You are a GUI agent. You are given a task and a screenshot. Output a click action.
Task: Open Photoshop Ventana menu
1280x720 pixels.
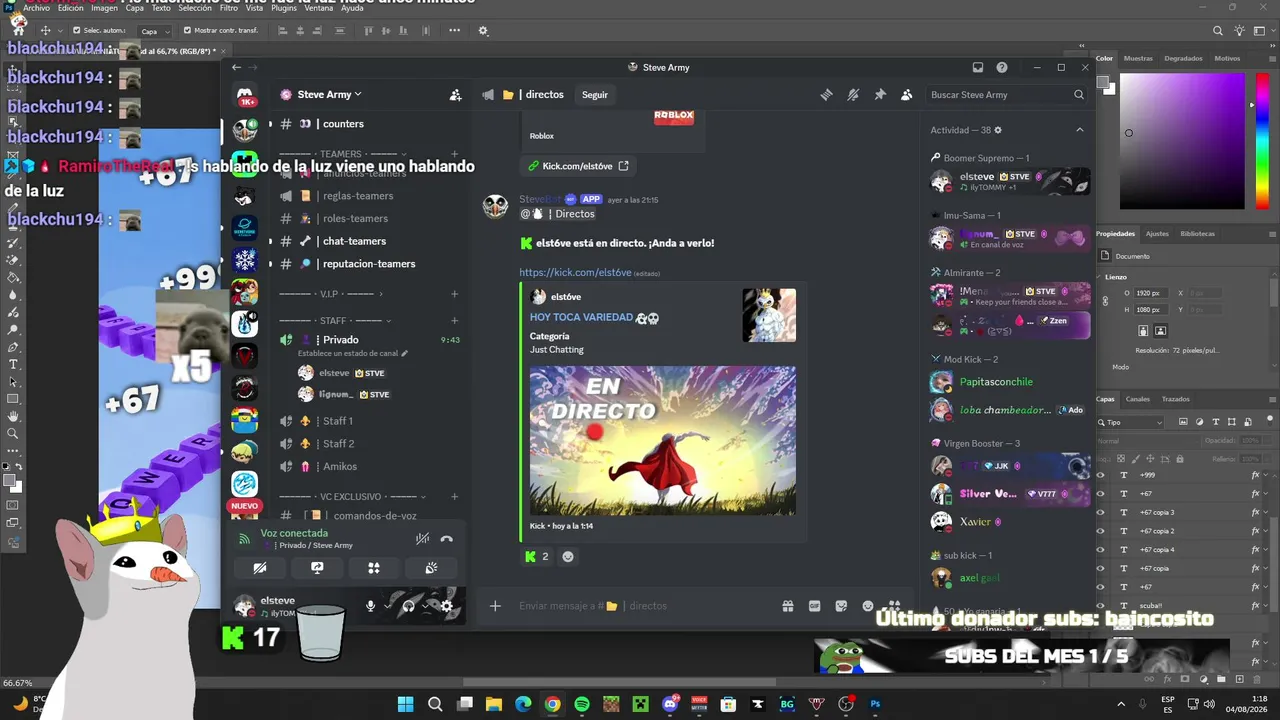(x=319, y=8)
